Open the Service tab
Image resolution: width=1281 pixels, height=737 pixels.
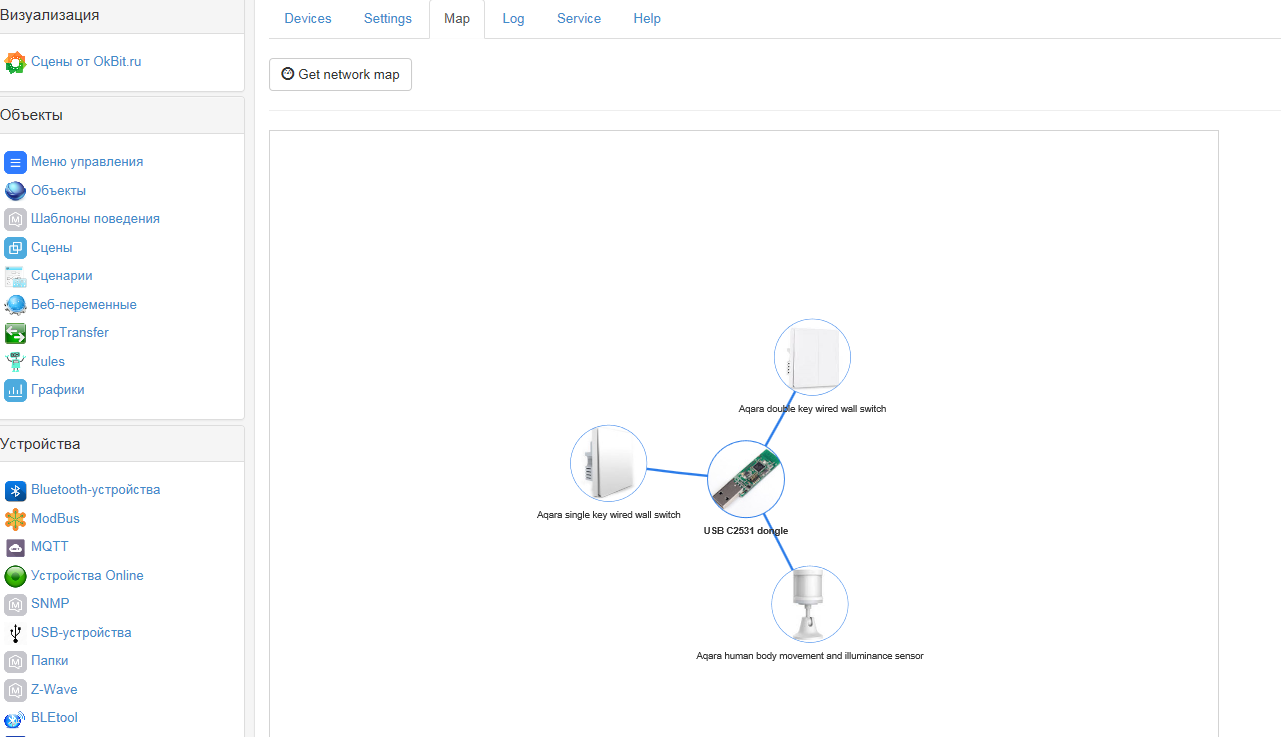(x=579, y=19)
